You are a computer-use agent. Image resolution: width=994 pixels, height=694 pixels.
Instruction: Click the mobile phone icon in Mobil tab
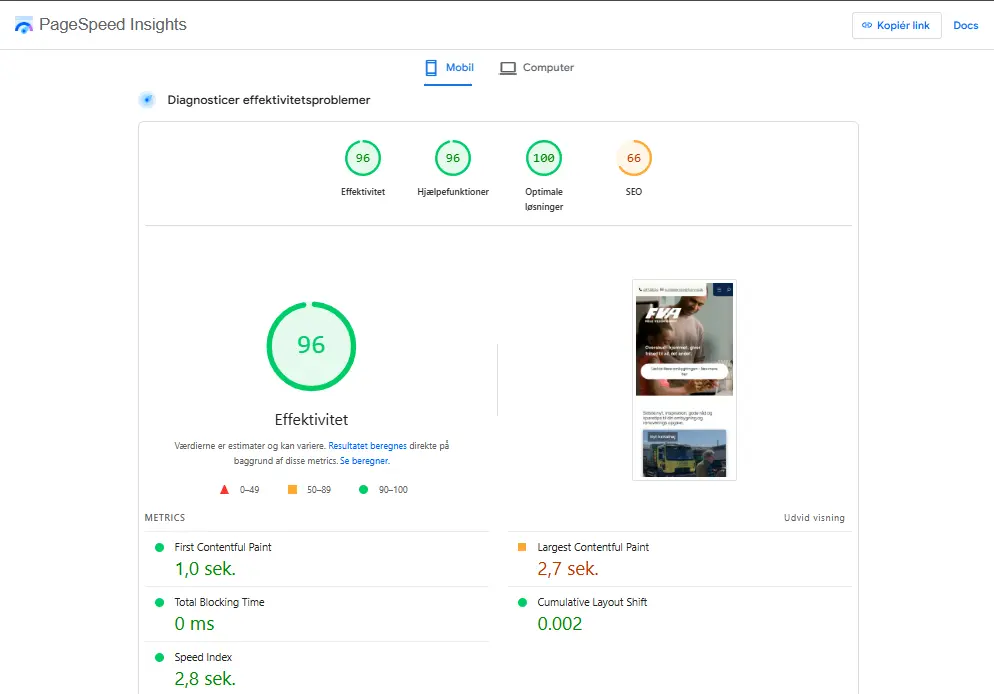[x=431, y=68]
